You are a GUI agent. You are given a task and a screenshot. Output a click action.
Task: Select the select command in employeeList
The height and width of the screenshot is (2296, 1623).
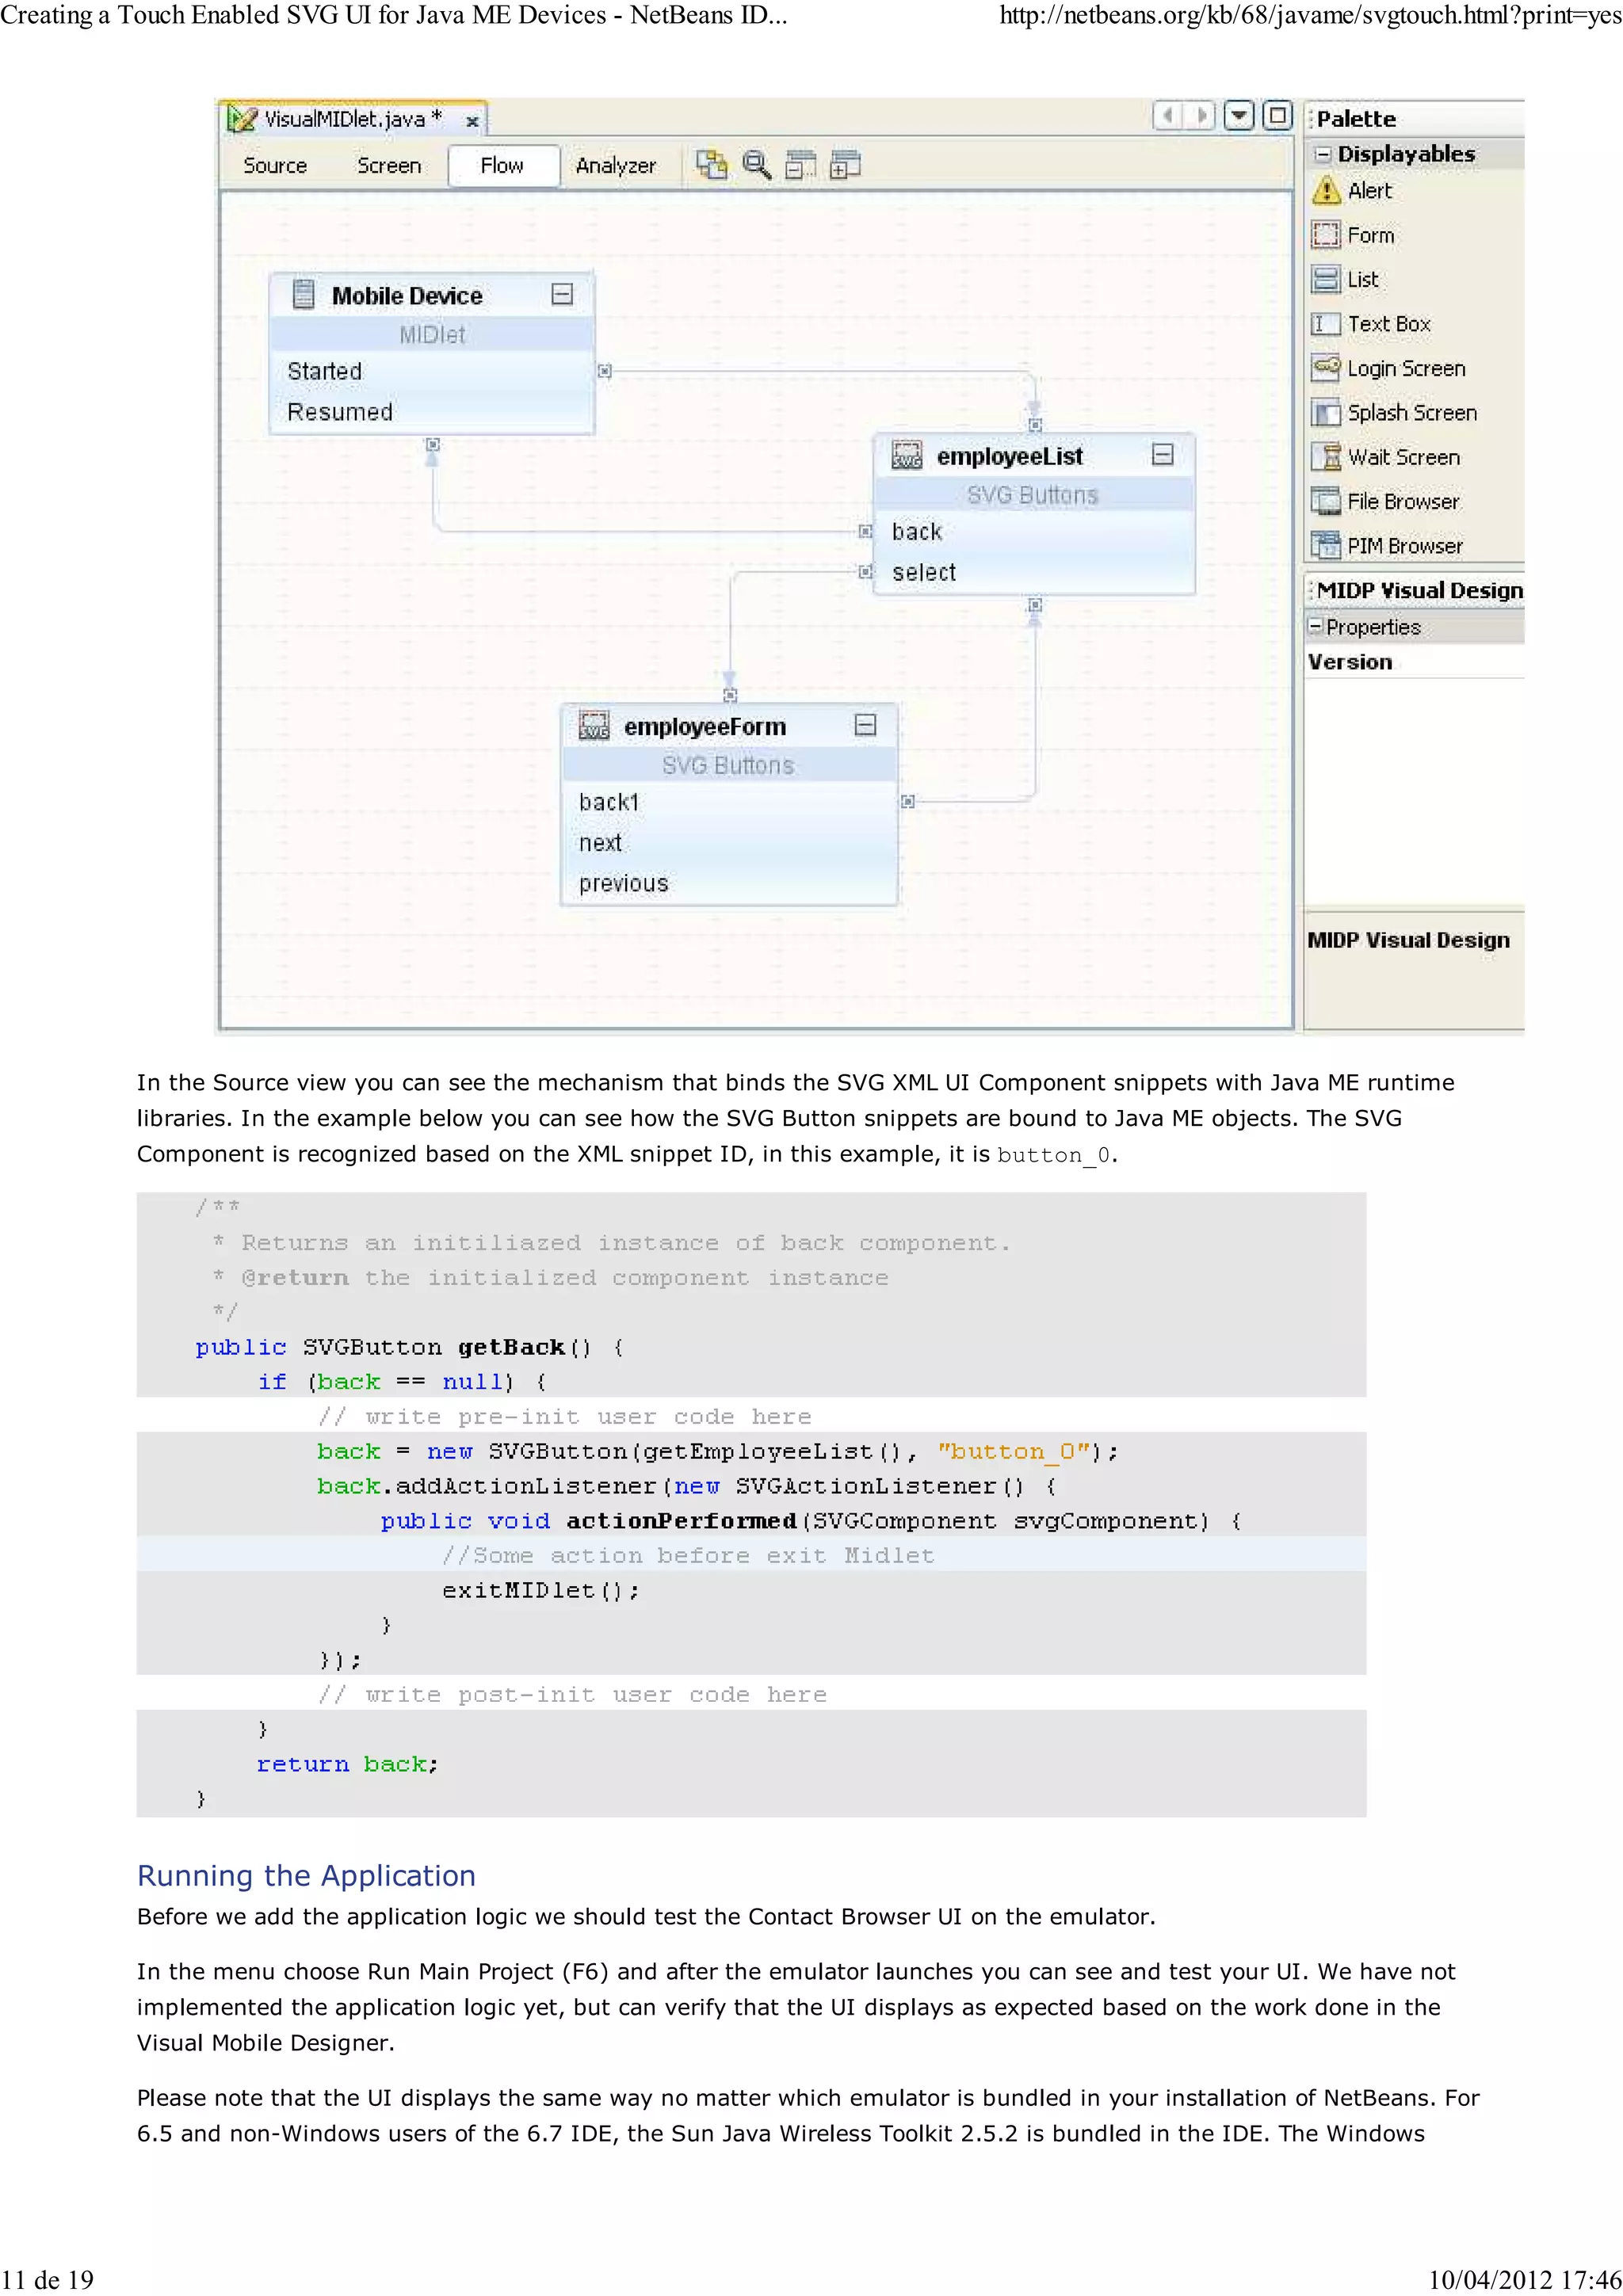1034,572
